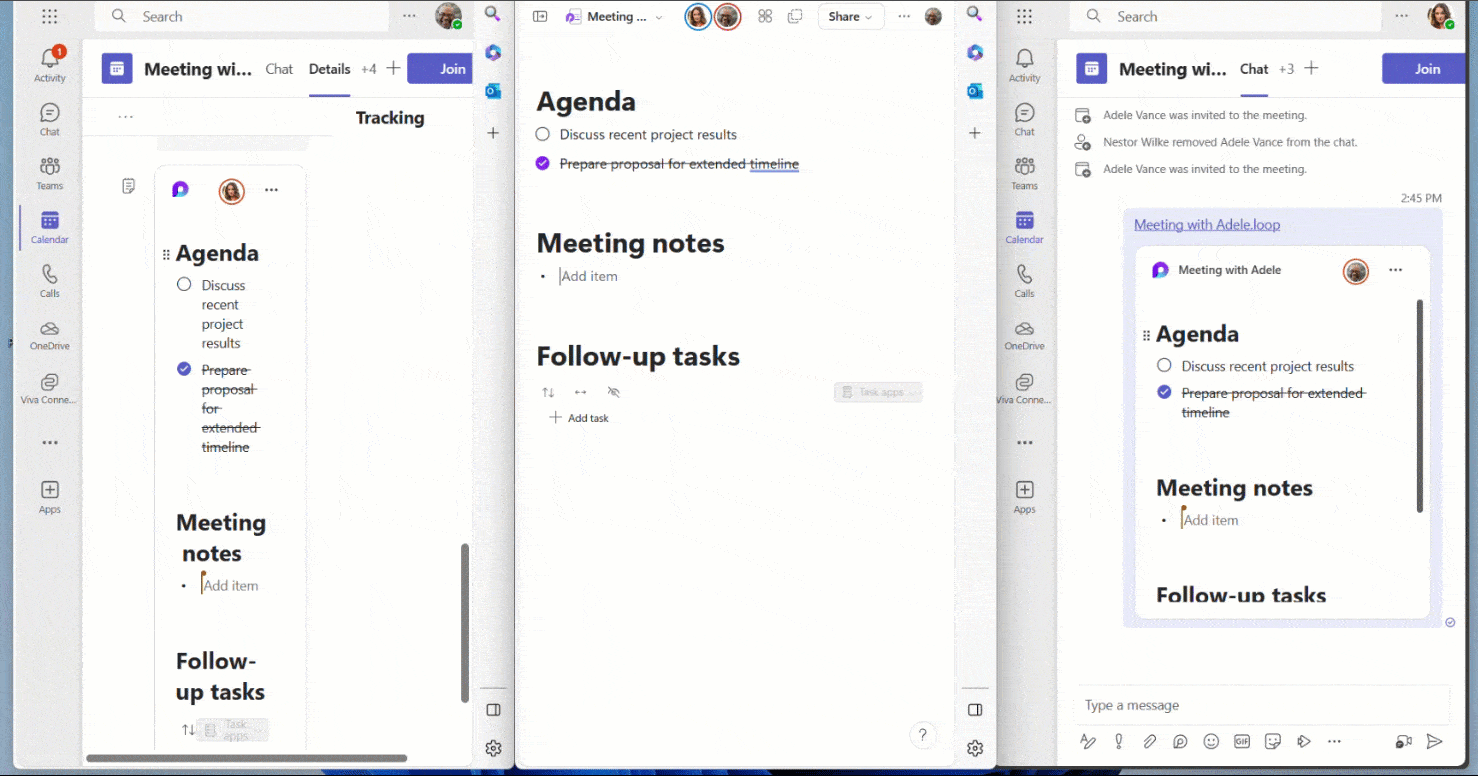Check the 'Discuss recent project results' agenda item
This screenshot has width=1478, height=776.
point(542,134)
